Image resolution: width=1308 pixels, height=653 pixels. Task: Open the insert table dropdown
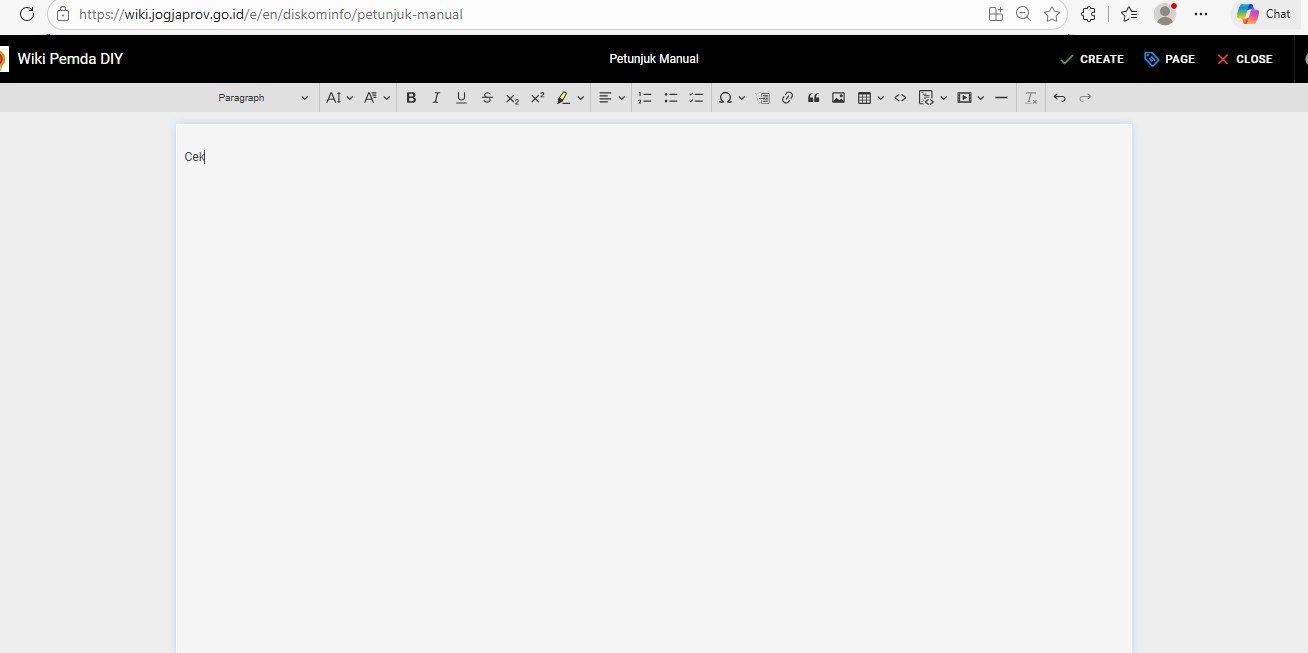click(871, 98)
